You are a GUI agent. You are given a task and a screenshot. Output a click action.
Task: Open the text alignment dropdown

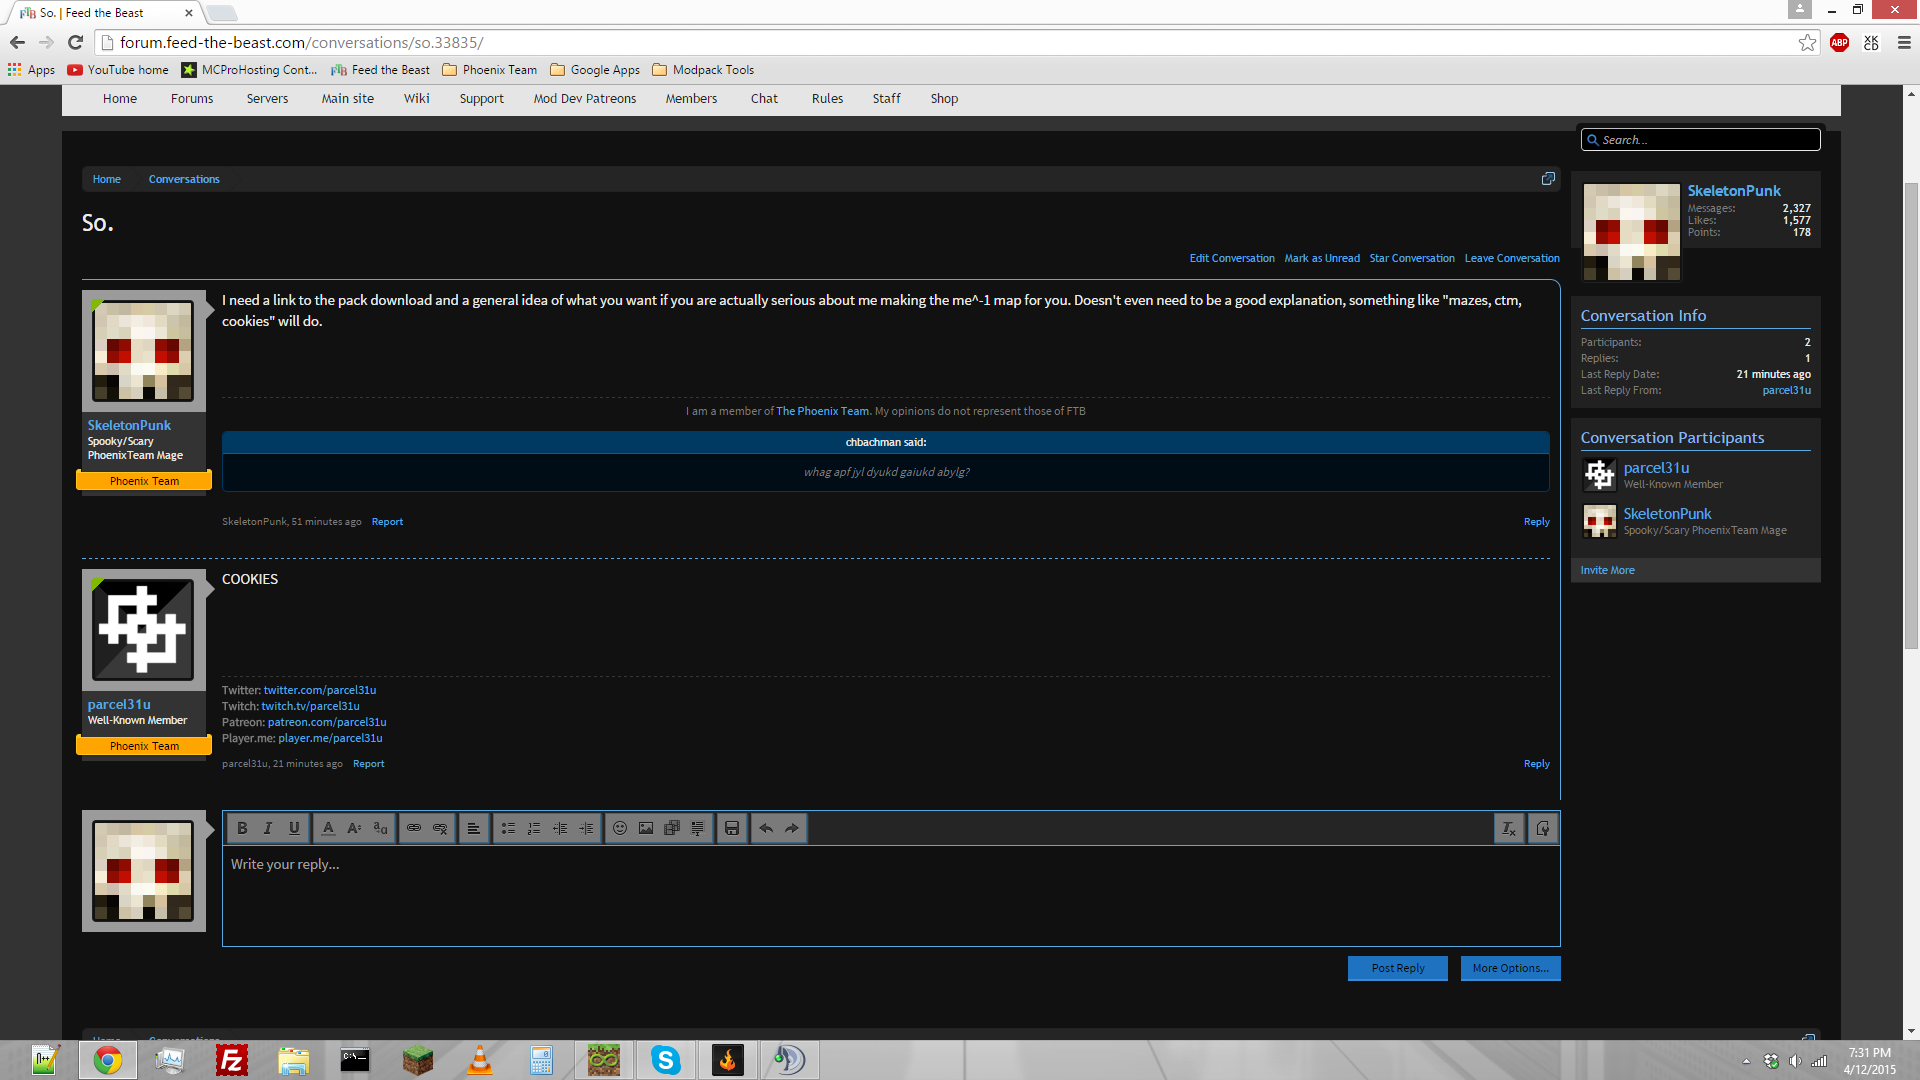474,828
